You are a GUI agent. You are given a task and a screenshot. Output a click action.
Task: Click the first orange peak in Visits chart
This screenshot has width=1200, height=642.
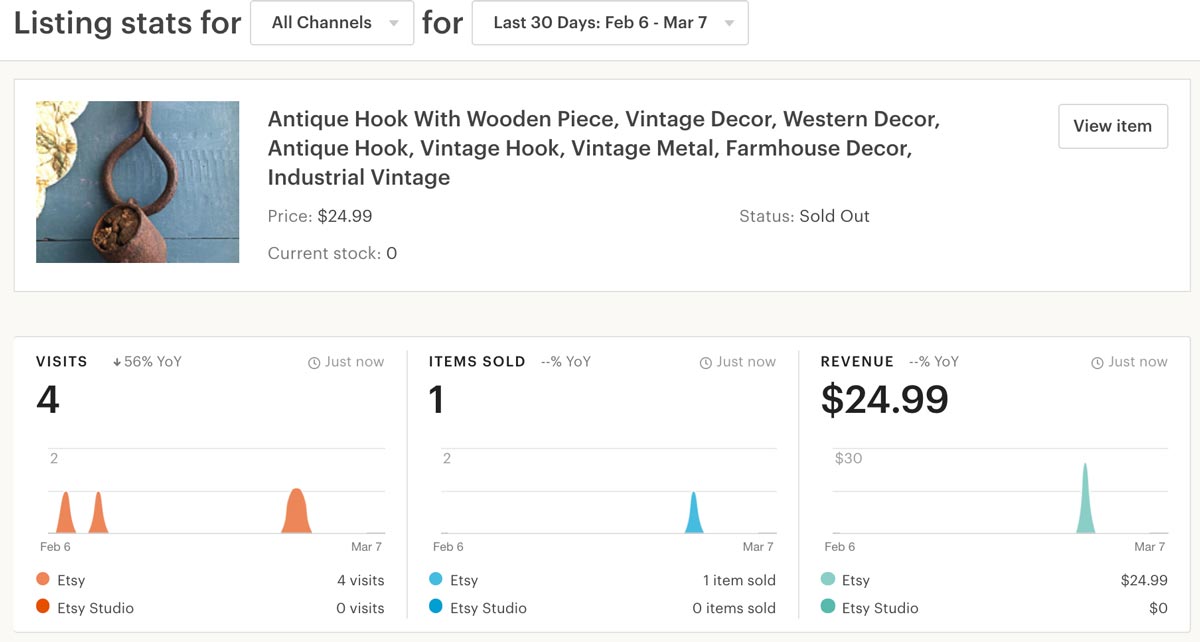click(x=65, y=515)
